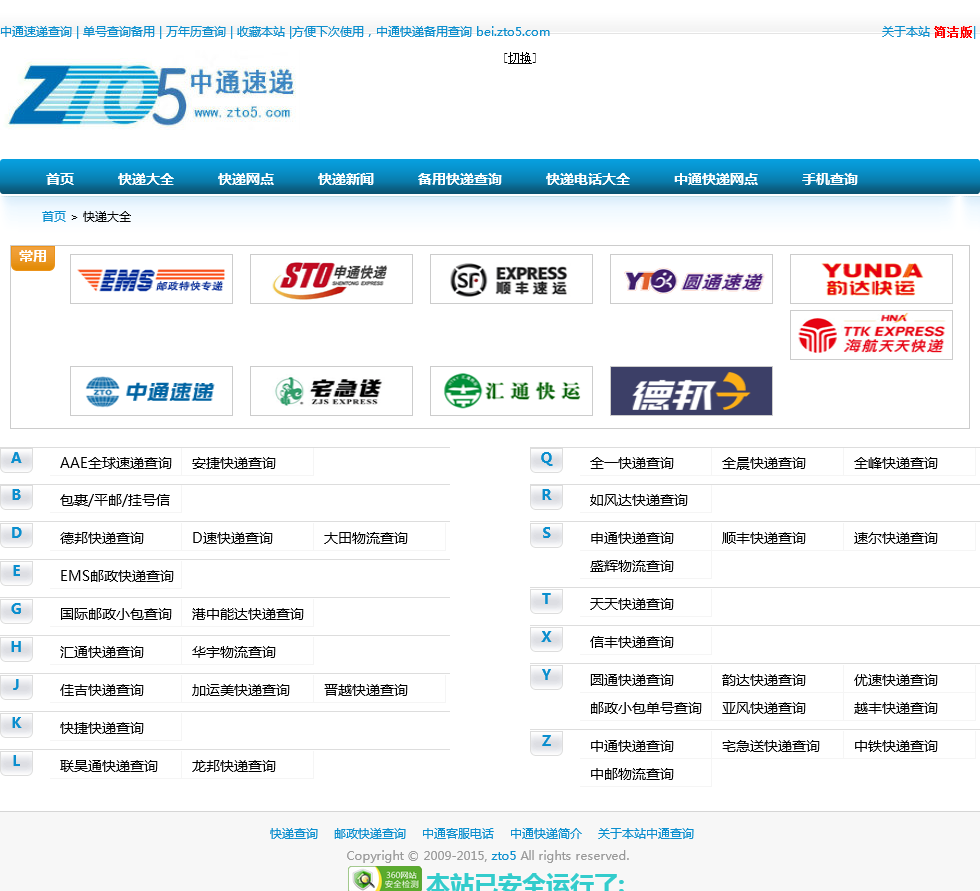This screenshot has height=891, width=980.
Task: Open 备用快递查询 in the navigation bar
Action: [x=459, y=179]
